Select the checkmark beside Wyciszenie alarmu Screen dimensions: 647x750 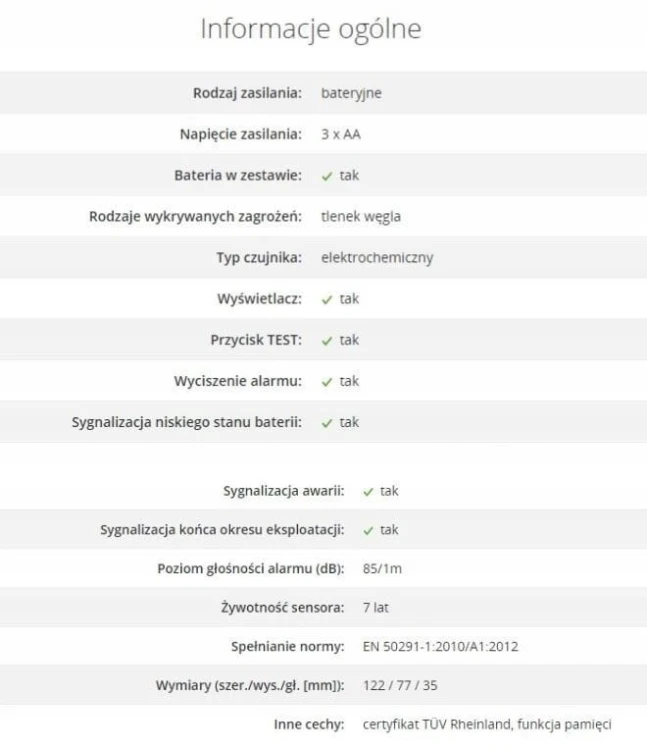327,382
